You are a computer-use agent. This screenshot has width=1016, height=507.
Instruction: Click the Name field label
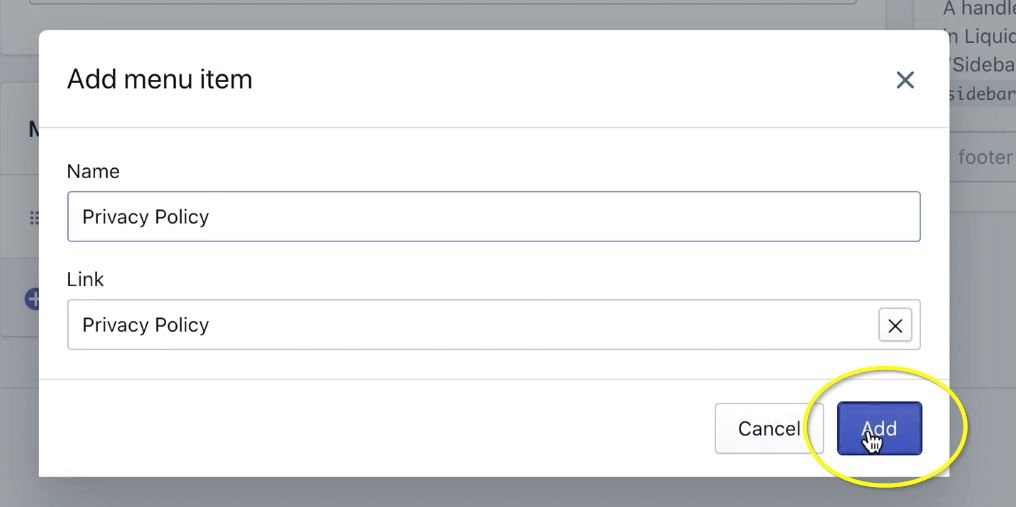pyautogui.click(x=93, y=171)
